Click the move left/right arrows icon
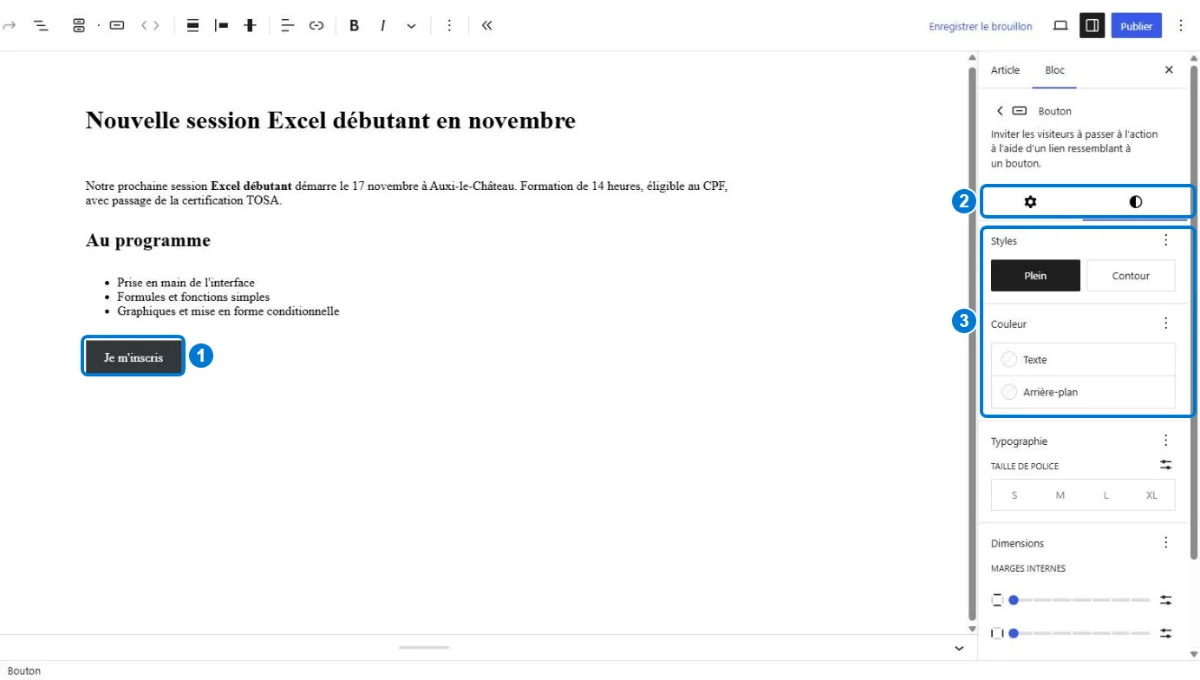 150,26
